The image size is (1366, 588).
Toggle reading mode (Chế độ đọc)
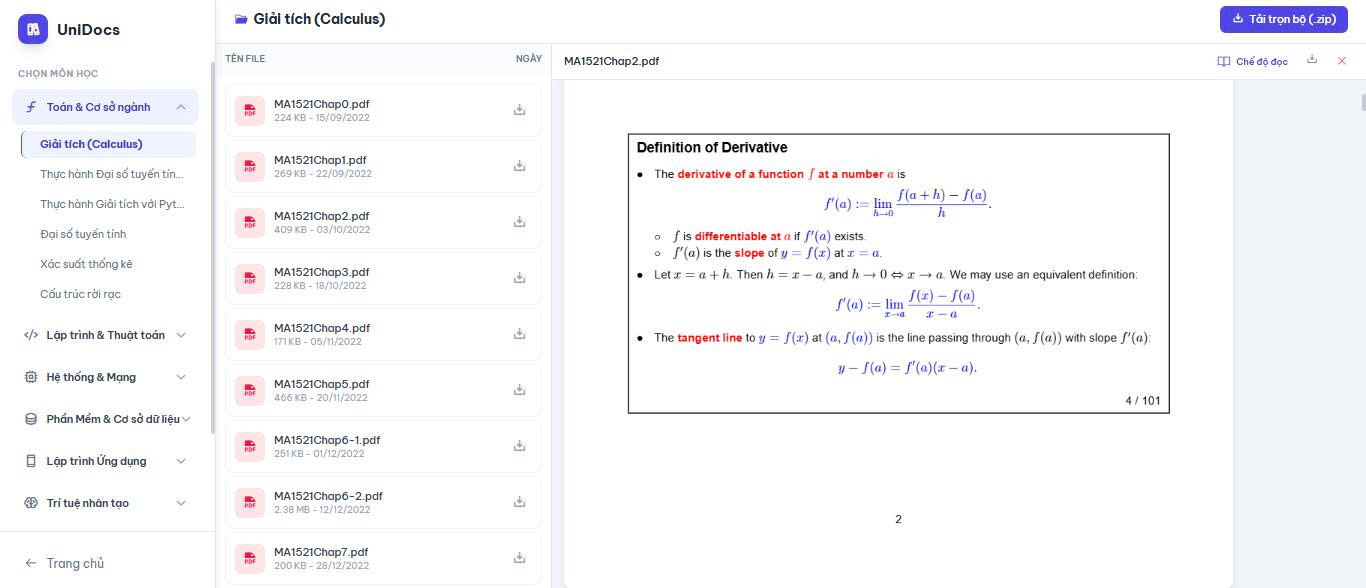pos(1252,61)
